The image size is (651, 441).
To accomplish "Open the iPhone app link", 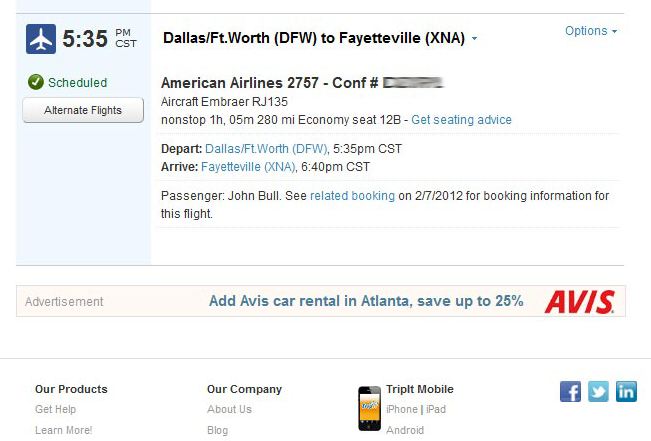I will (x=402, y=409).
